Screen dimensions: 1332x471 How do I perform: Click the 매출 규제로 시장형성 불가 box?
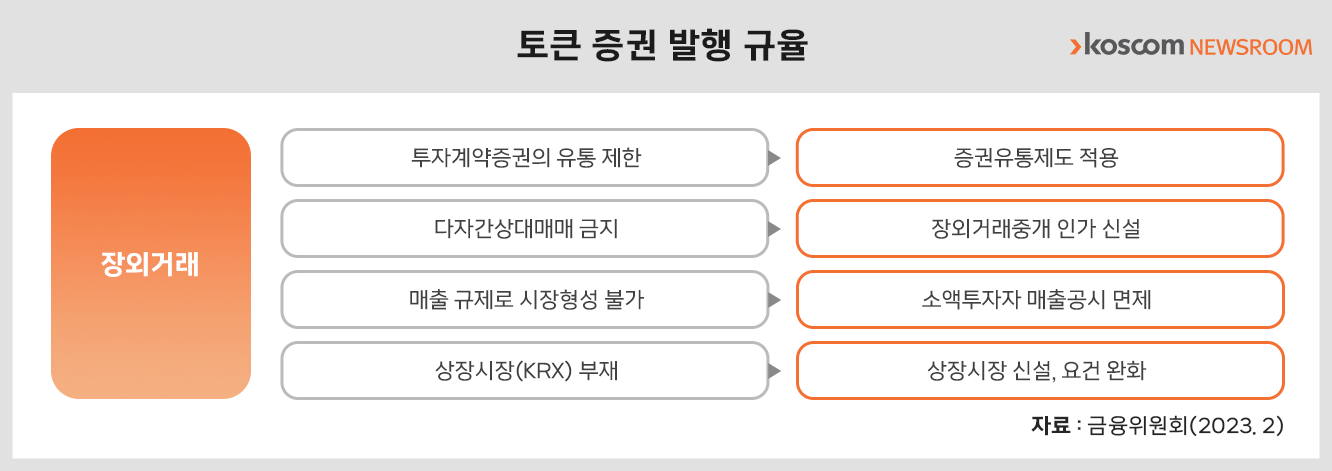click(x=525, y=300)
